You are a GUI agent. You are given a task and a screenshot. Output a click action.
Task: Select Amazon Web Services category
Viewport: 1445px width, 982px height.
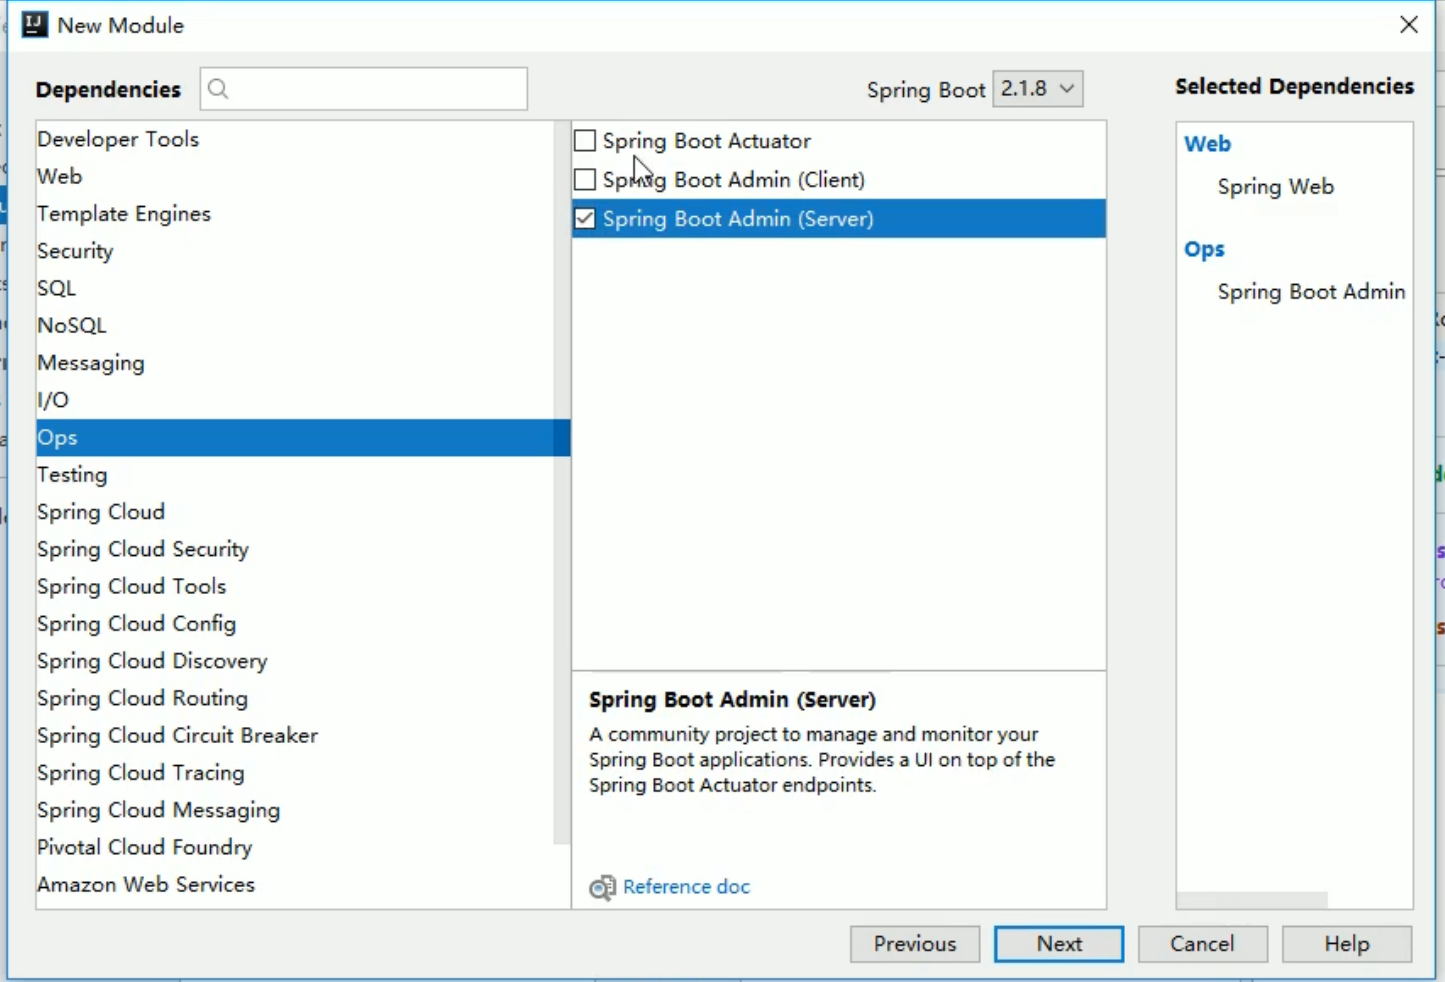point(295,885)
